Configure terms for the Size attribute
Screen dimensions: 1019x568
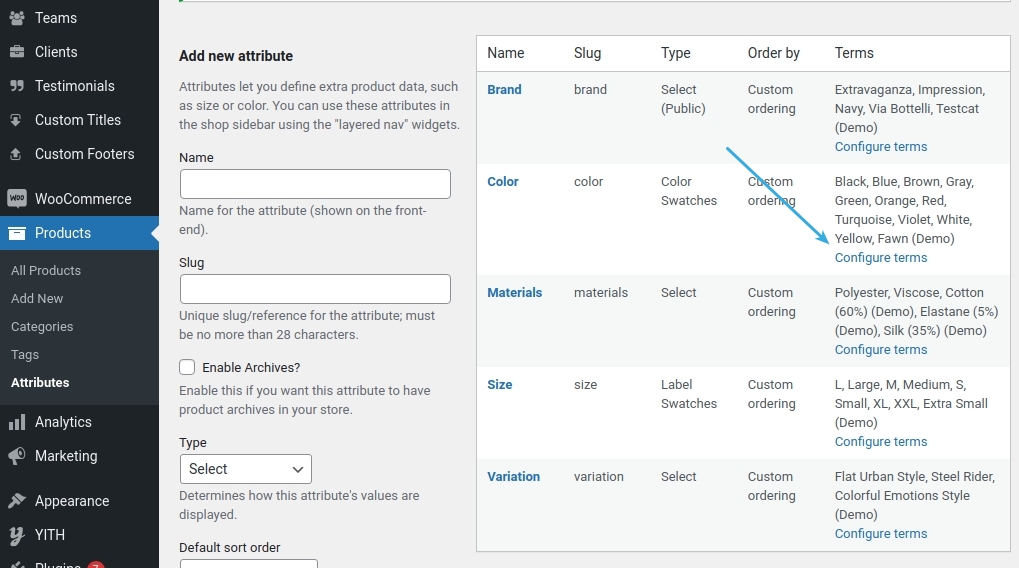tap(881, 442)
